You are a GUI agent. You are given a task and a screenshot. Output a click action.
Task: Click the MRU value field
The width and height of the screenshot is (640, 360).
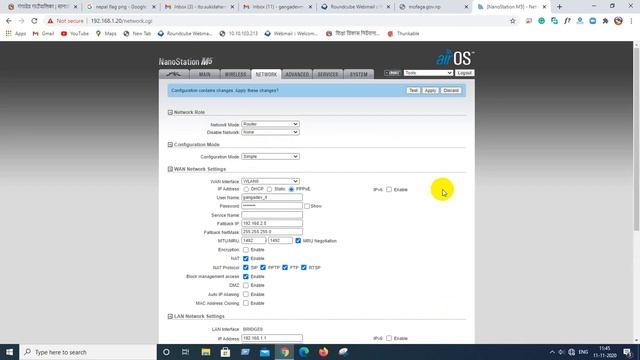tap(280, 241)
